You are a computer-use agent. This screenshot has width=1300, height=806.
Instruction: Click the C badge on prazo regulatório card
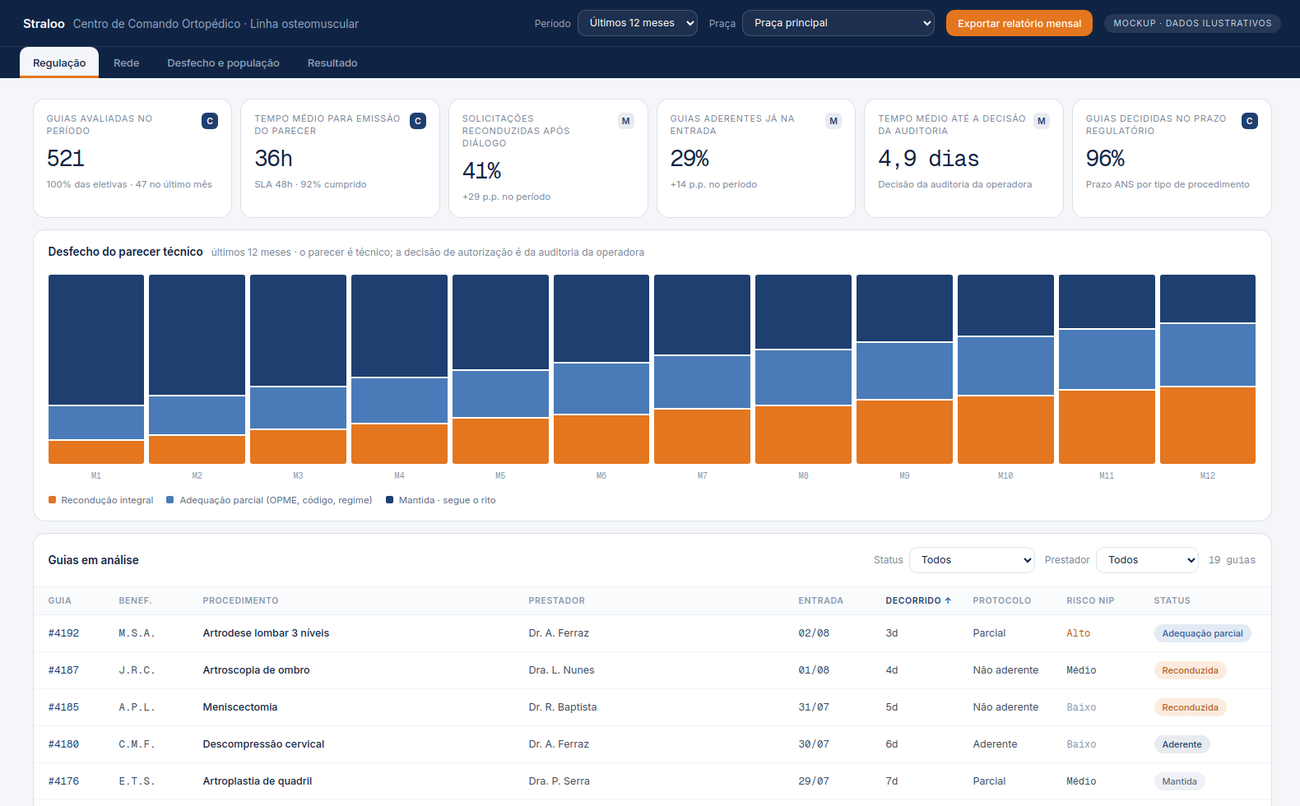(1250, 121)
